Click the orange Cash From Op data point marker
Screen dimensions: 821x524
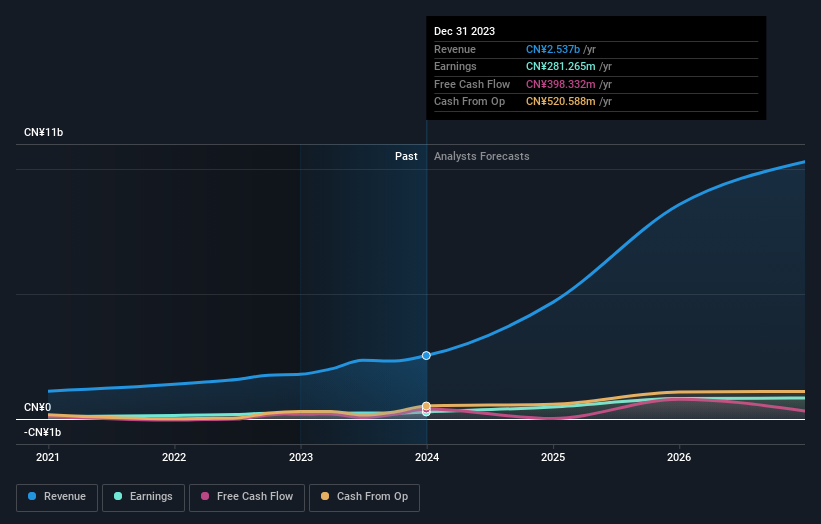[426, 406]
